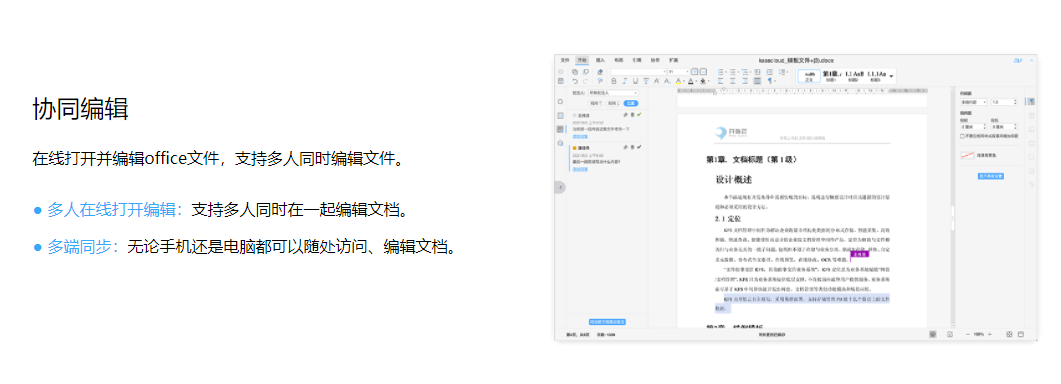Select the 正文 normal style tile

(809, 76)
